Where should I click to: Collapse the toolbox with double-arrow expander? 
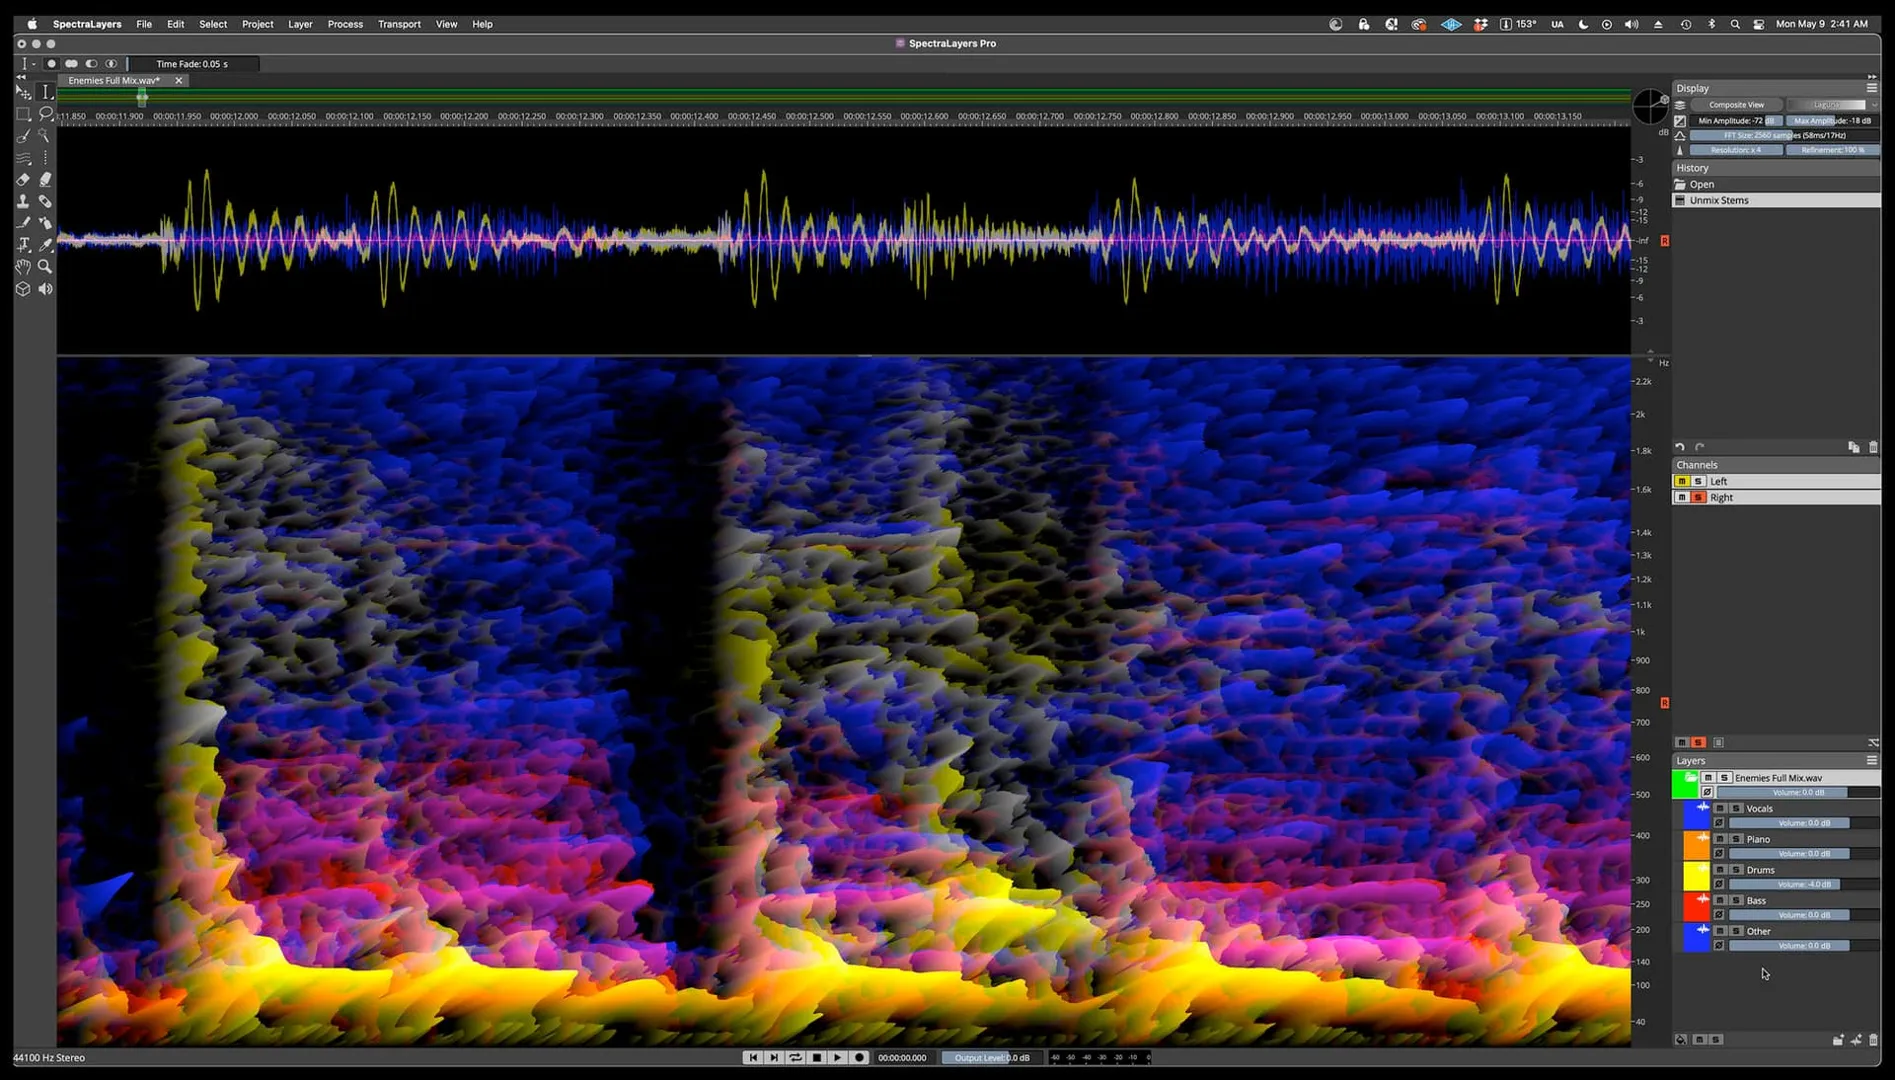tap(22, 77)
